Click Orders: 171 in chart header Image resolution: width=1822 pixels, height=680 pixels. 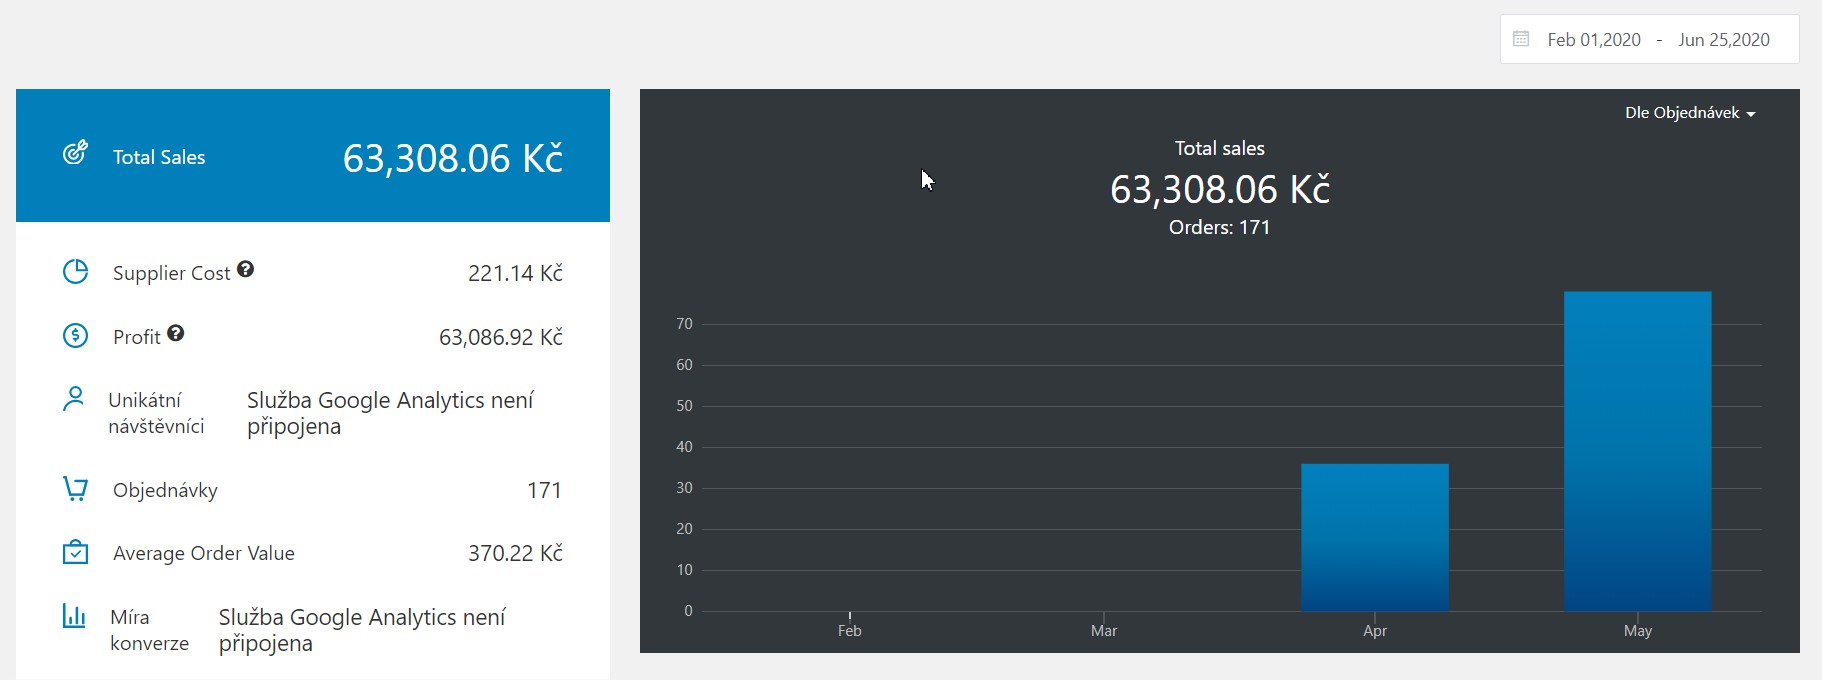click(x=1220, y=227)
